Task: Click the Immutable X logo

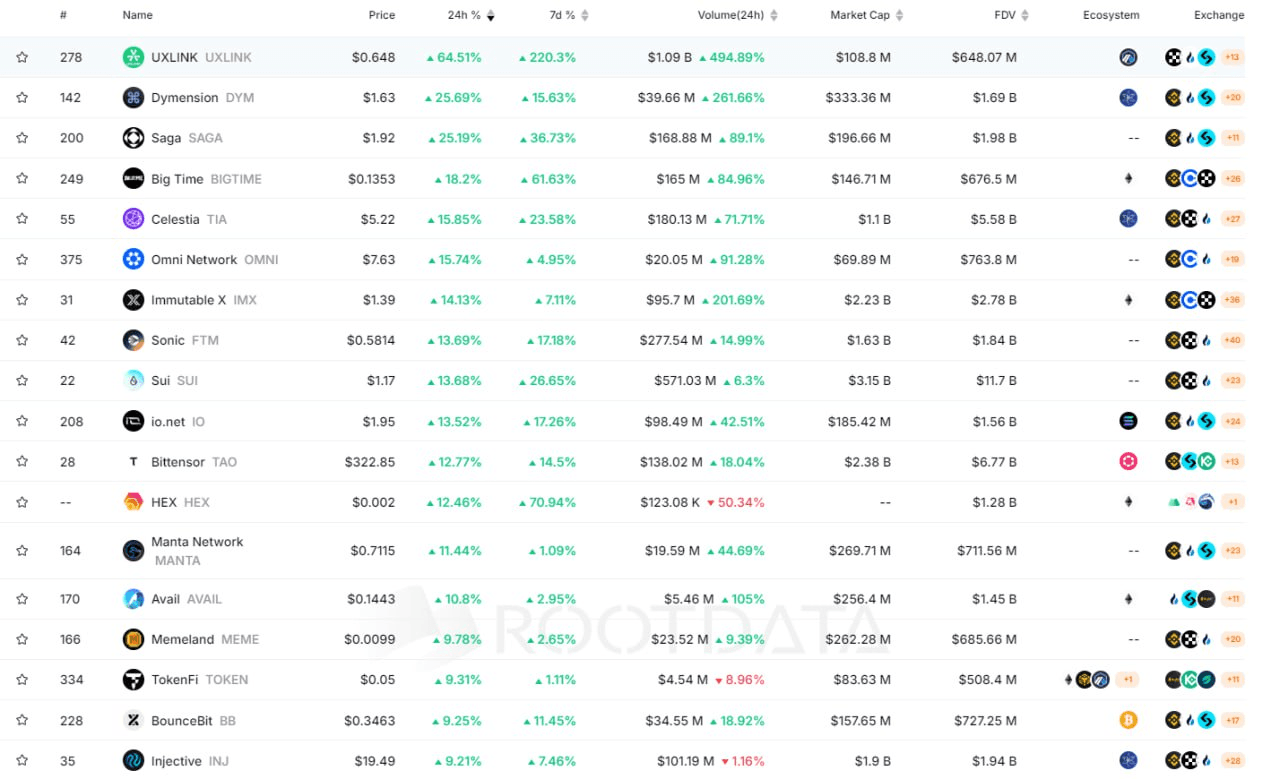Action: click(133, 300)
